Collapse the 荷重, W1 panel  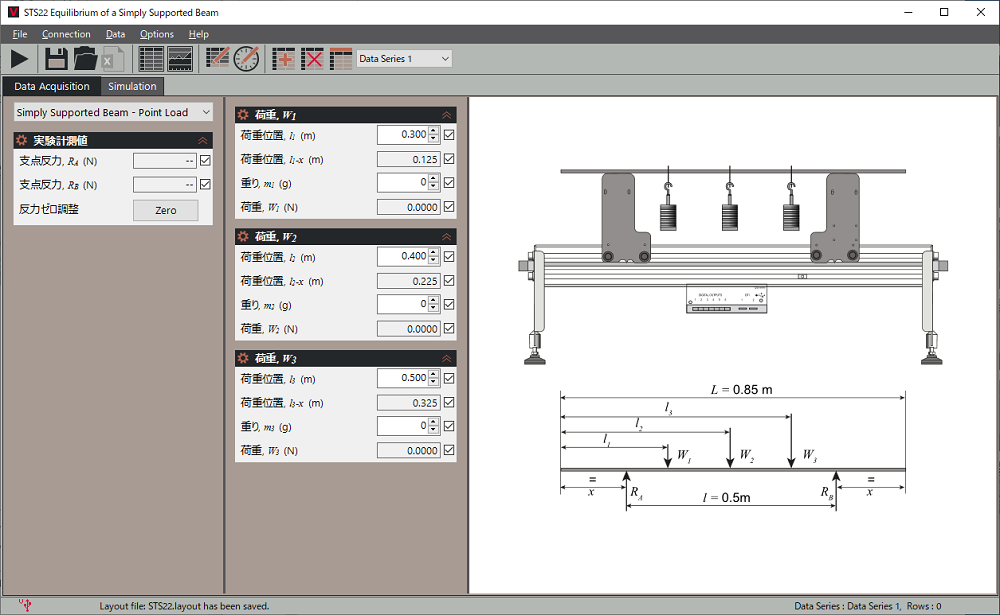pos(446,115)
